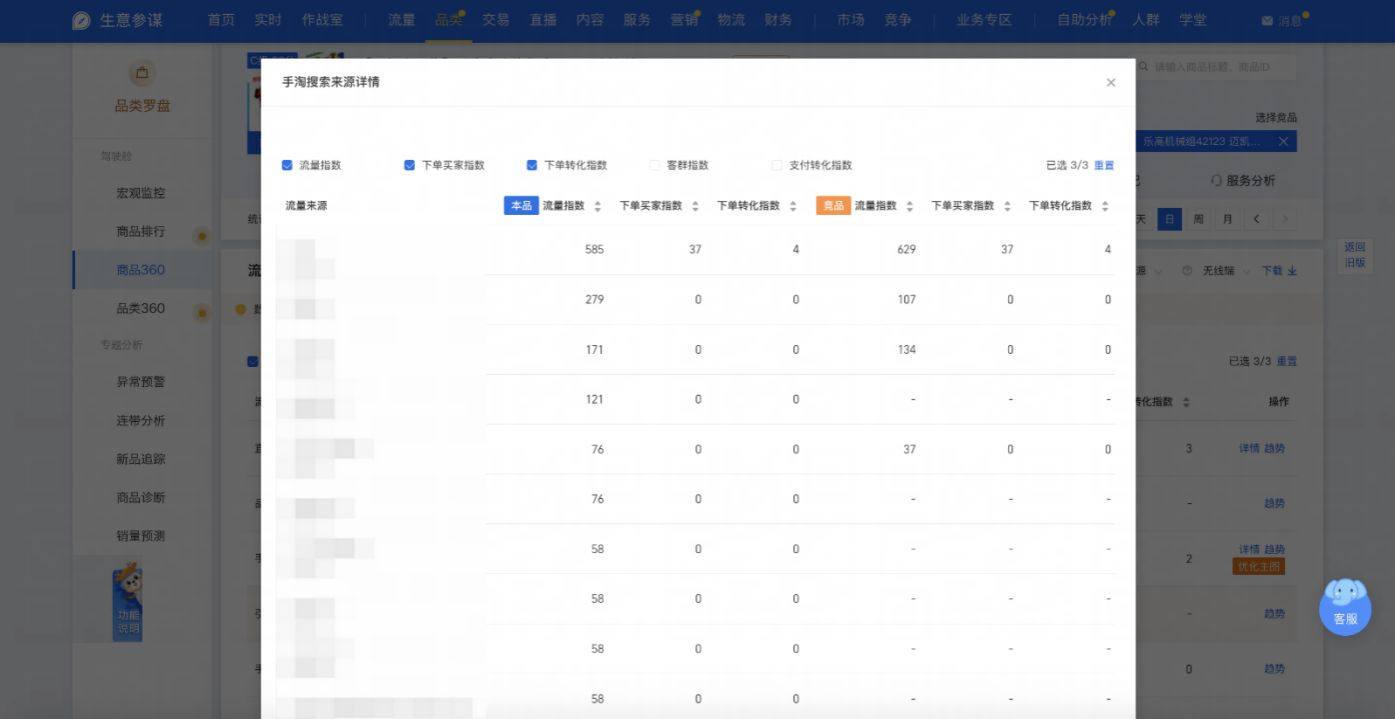The image size is (1395, 719).
Task: Switch to the 流量 nav tab
Action: 401,20
